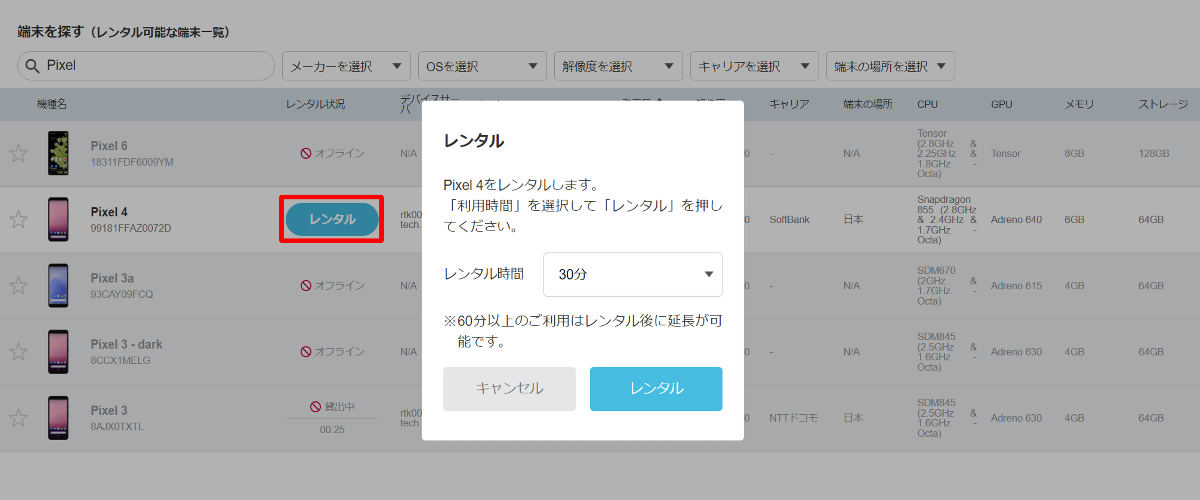Screen dimensions: 1200x500
Task: Click the レンタル dialog title
Action: (473, 141)
